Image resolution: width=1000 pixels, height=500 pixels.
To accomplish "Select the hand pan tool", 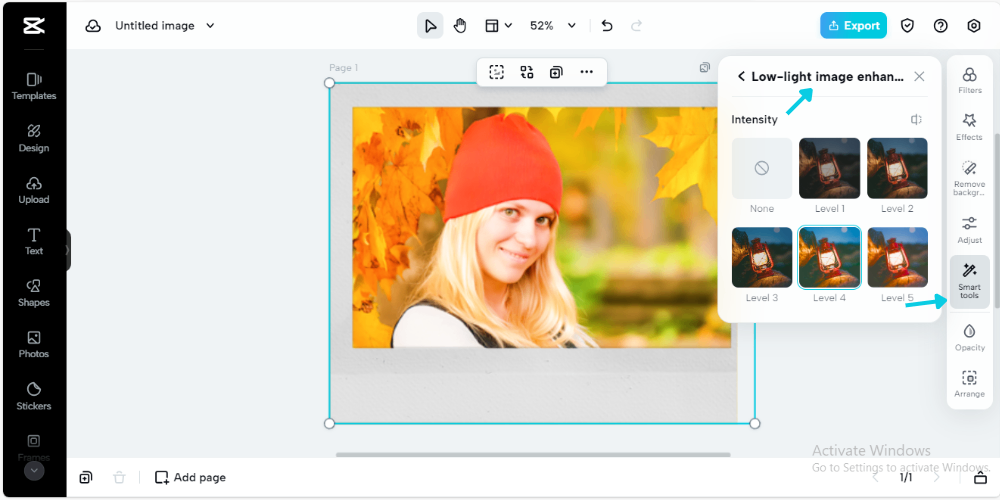I will [460, 26].
